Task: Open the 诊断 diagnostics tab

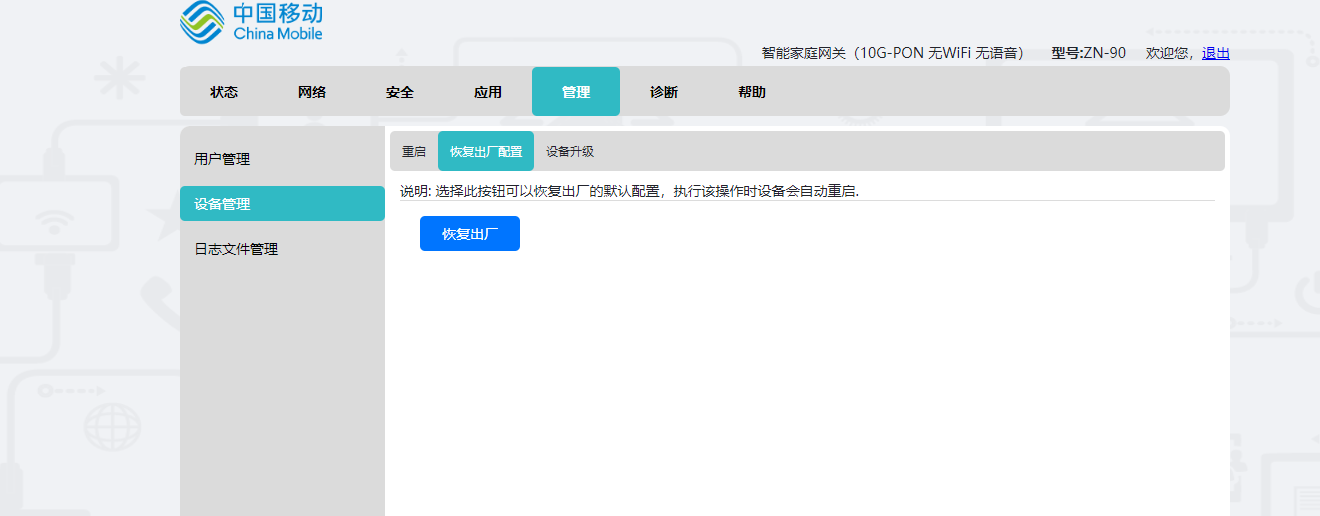Action: [x=664, y=92]
